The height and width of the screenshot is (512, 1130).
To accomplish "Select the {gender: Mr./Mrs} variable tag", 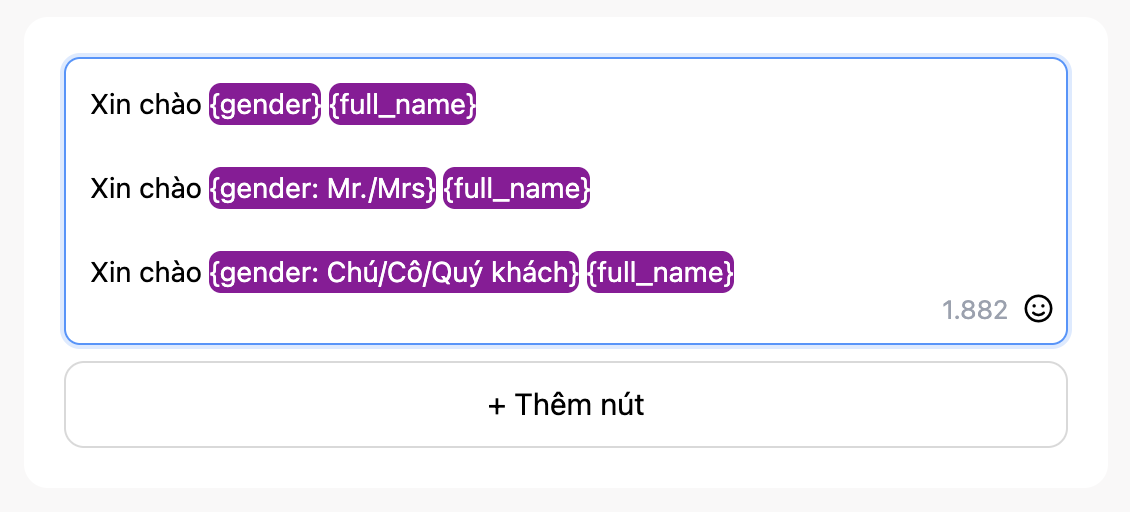I will pos(322,189).
